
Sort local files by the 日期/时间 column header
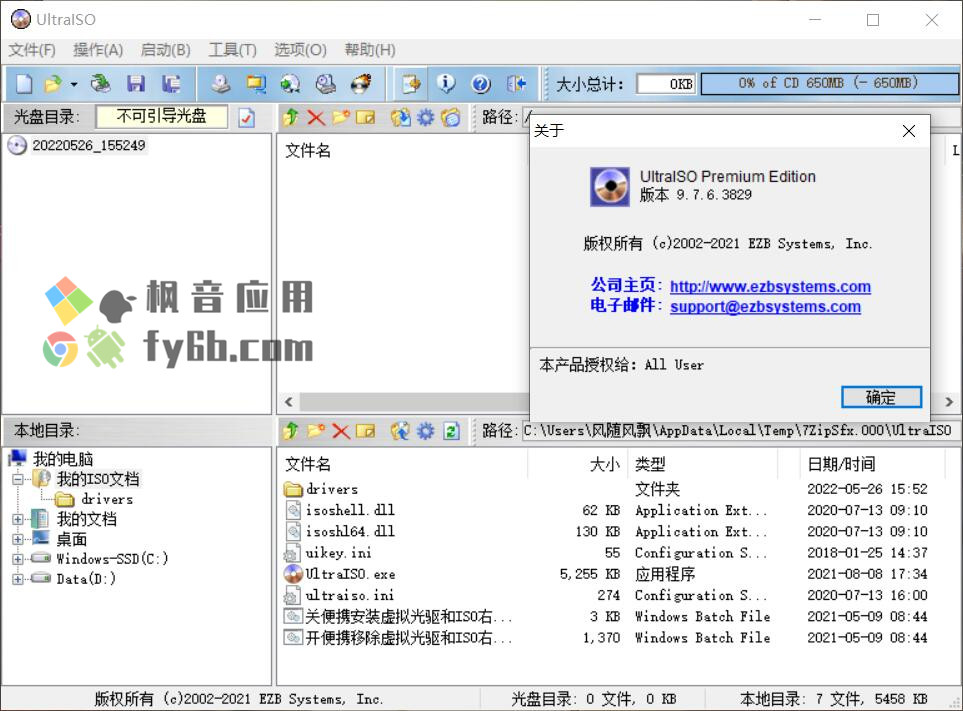(x=841, y=464)
